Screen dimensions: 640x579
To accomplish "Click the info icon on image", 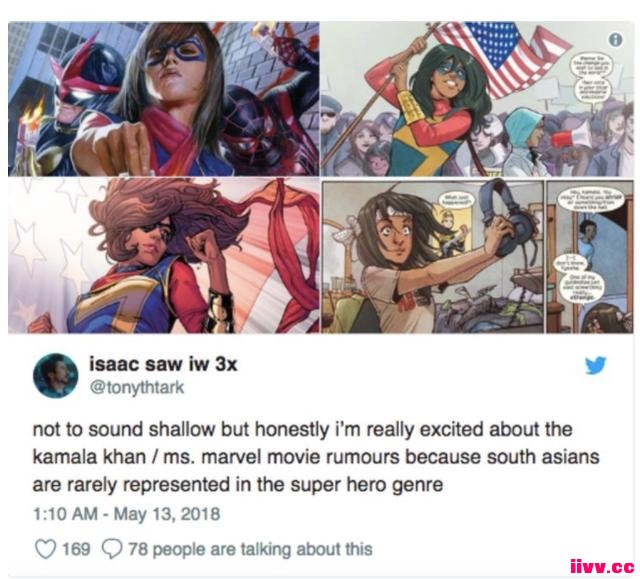I will 616,40.
